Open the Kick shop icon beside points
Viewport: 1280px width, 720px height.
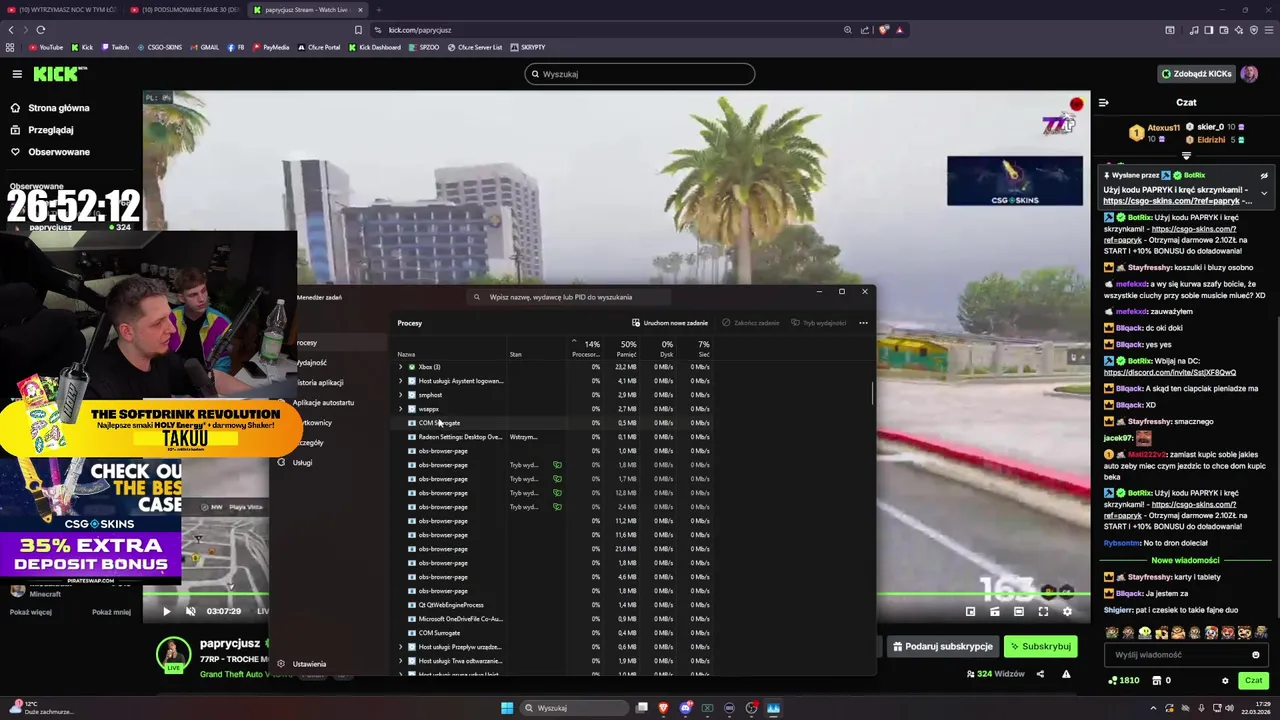1157,681
